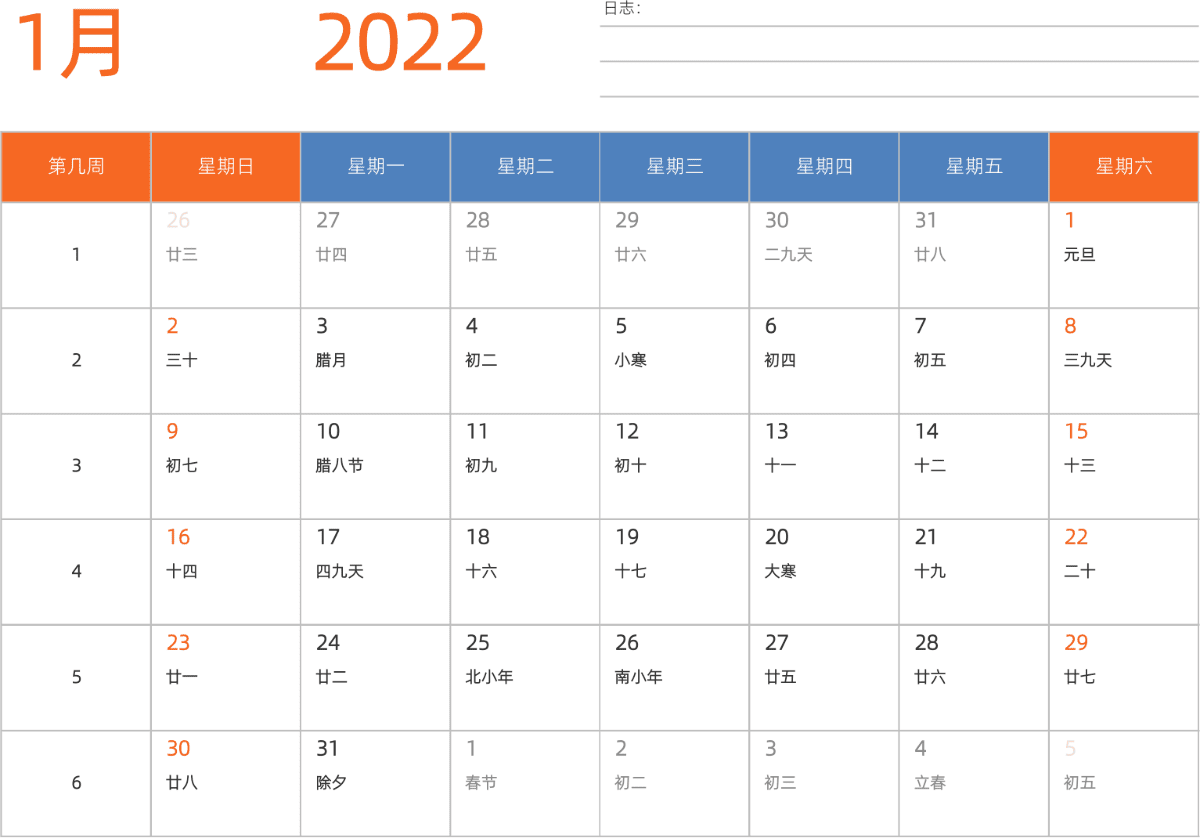The image size is (1200, 838).
Task: Click the 廿七 label under January 29
Action: [1080, 677]
